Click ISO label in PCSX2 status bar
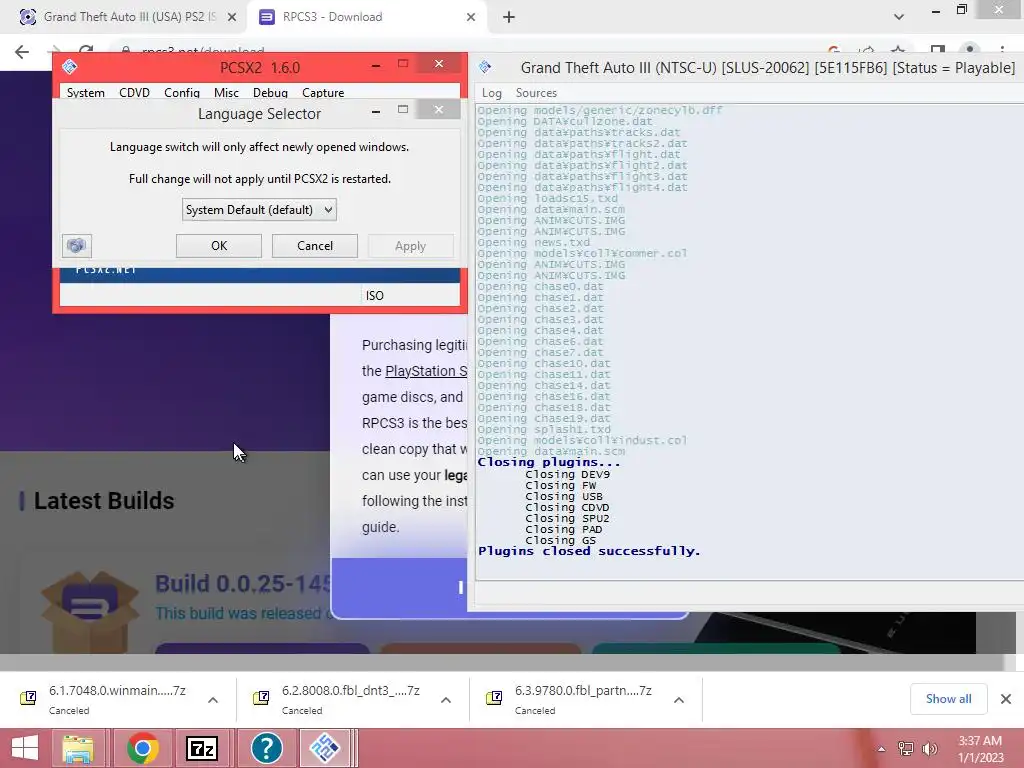This screenshot has height=768, width=1024. click(375, 296)
